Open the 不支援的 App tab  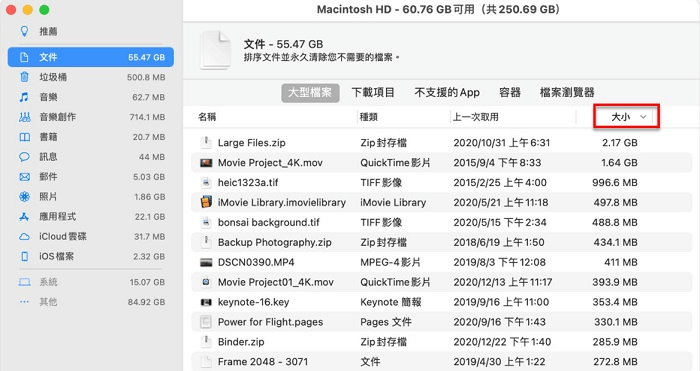coord(447,92)
